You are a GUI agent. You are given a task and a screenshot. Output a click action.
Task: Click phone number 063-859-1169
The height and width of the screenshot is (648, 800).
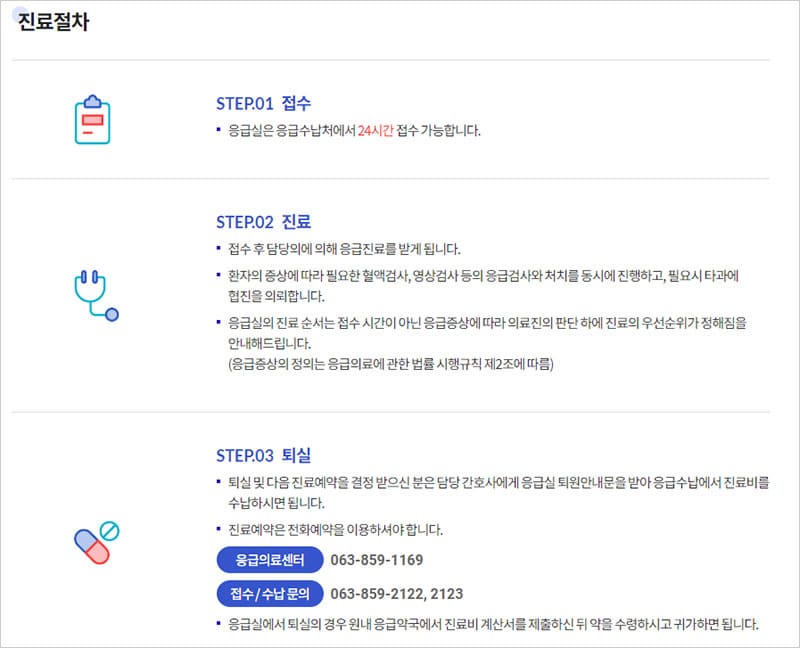point(377,559)
